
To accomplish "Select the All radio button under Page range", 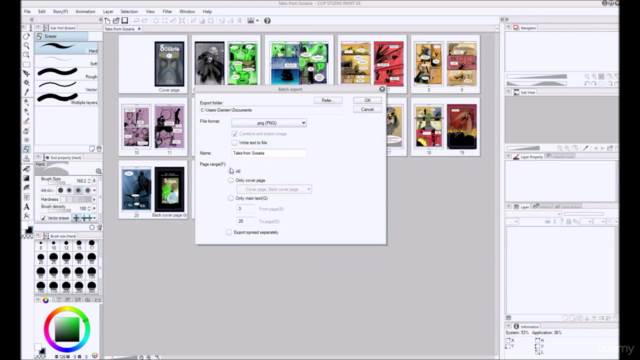I will 231,171.
